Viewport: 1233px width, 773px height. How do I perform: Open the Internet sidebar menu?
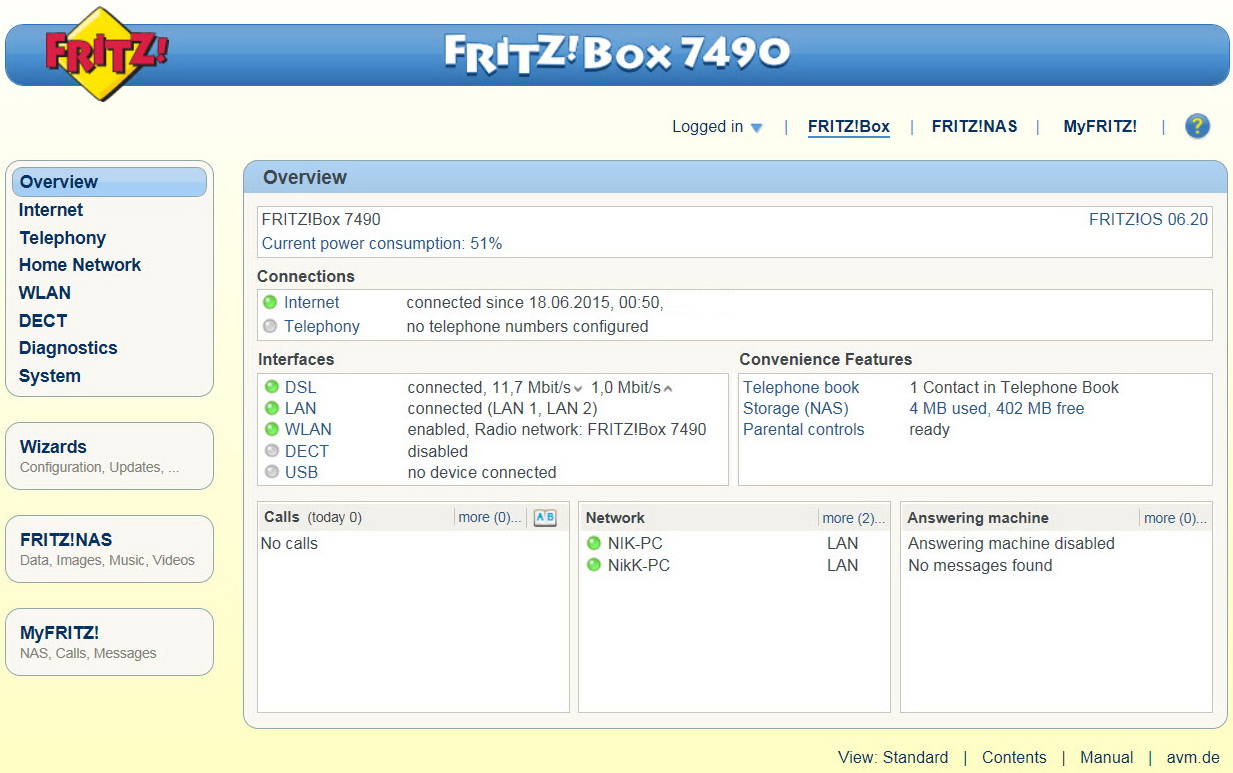point(51,210)
